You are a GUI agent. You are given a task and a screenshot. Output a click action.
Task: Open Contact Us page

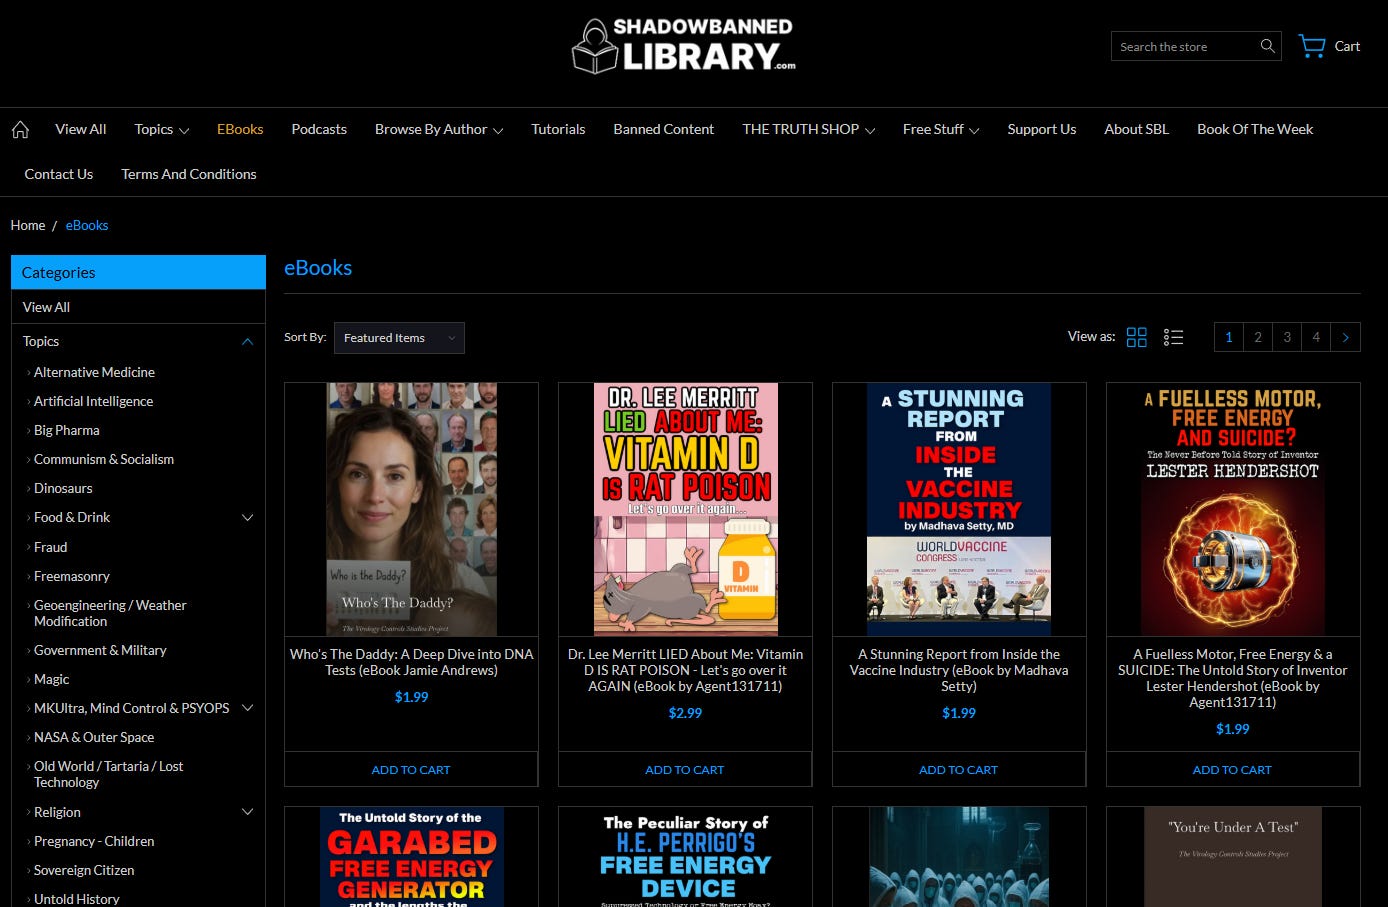[x=59, y=174]
